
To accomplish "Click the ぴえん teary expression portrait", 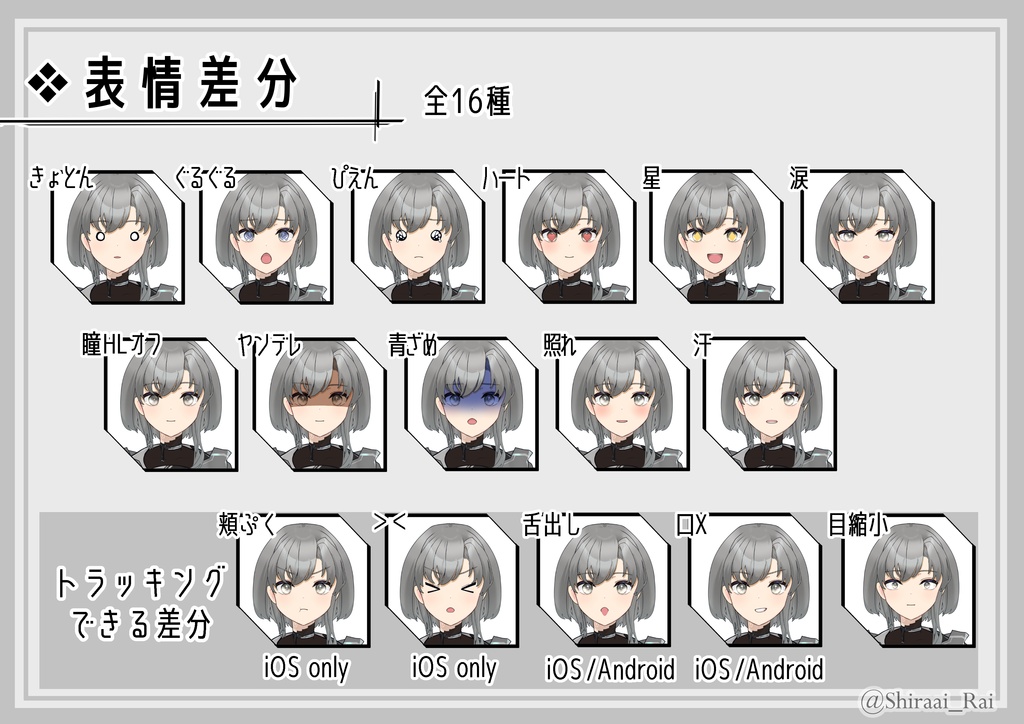I will tap(418, 237).
